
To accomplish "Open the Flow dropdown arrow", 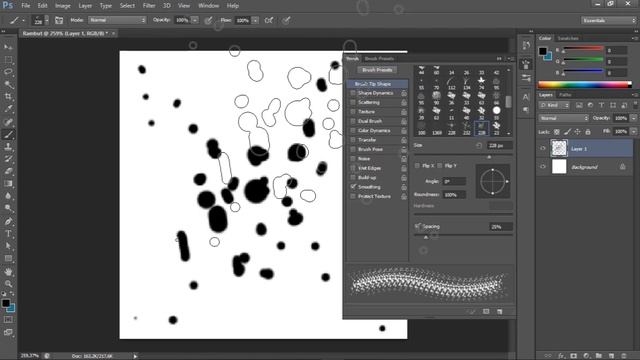I will (255, 20).
